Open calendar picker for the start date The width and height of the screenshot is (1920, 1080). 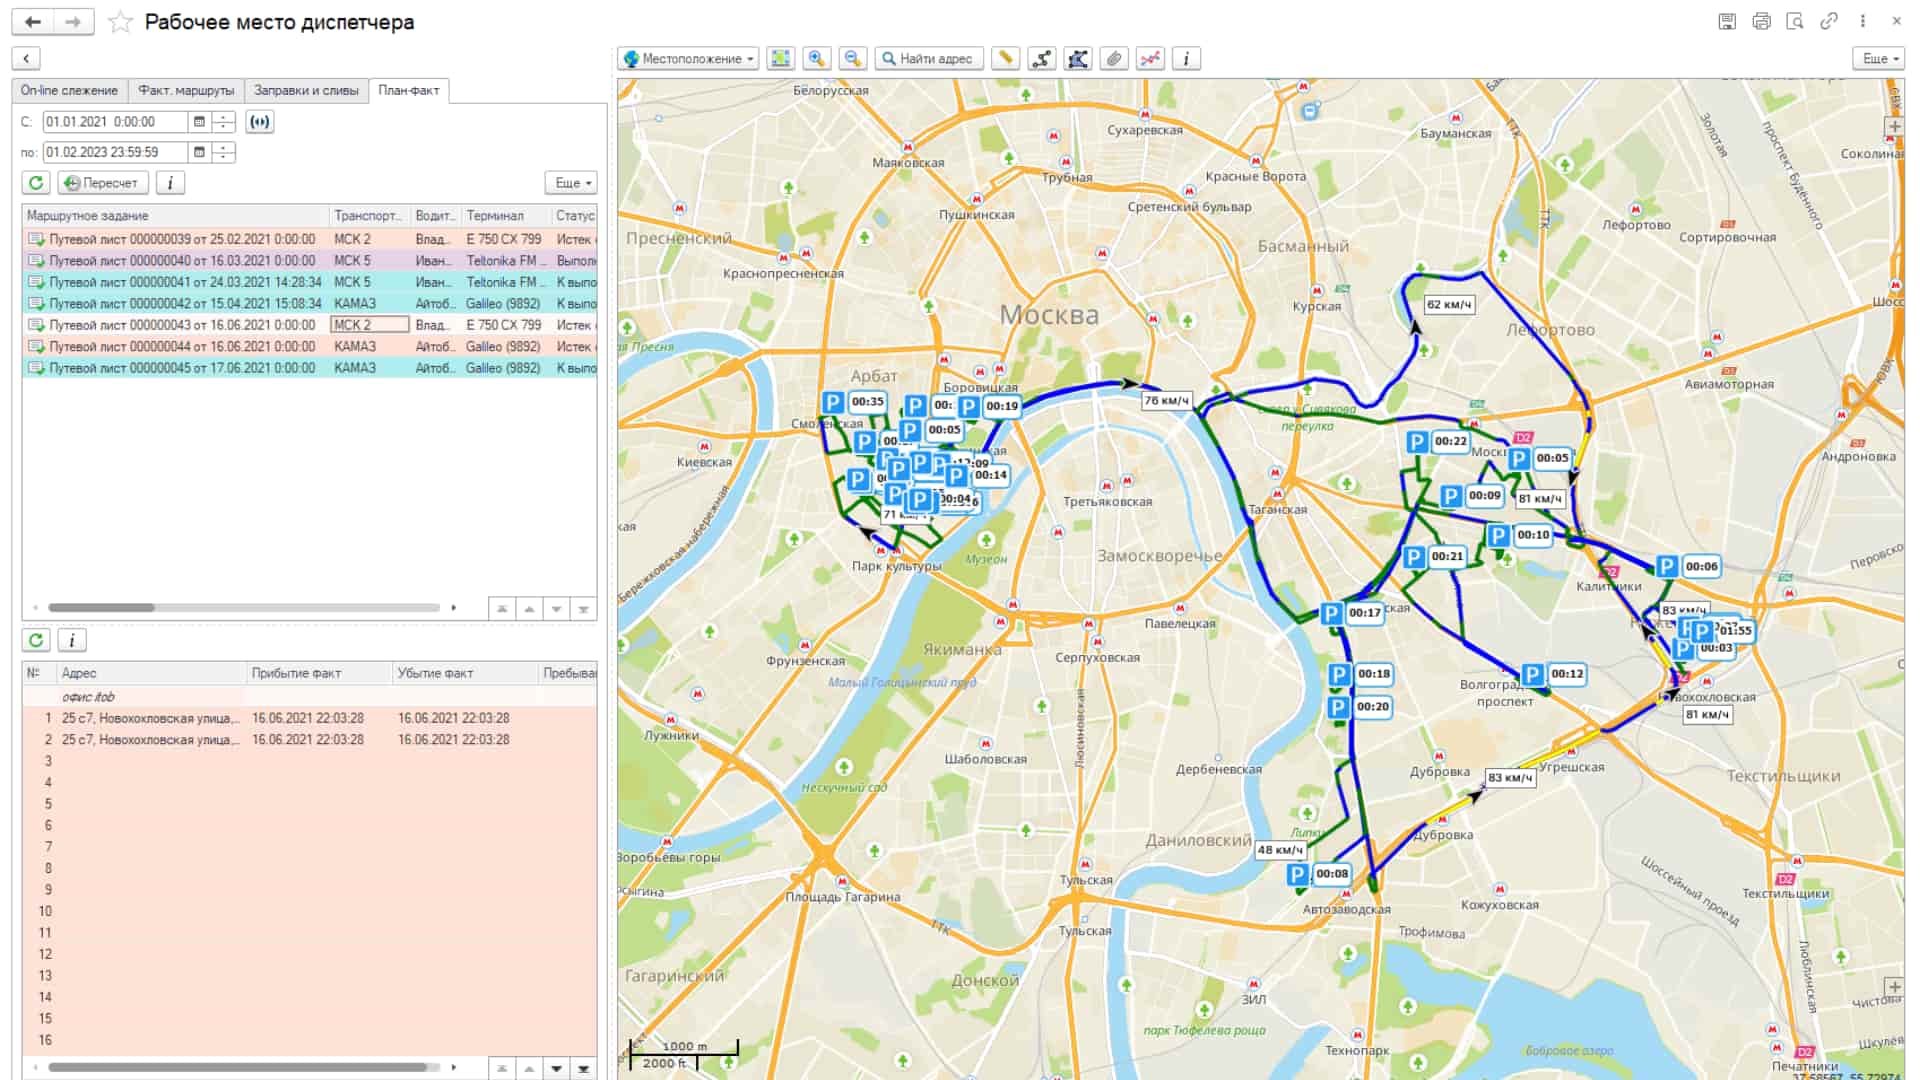[199, 122]
